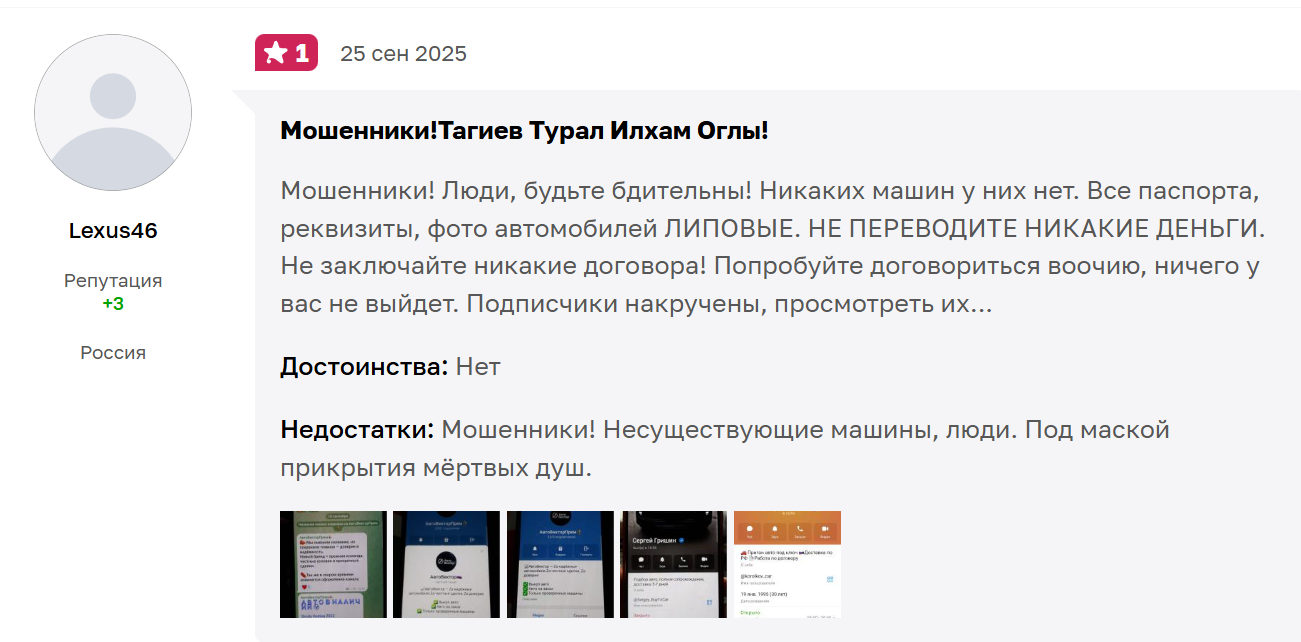This screenshot has width=1301, height=642.
Task: Open review title Мошенники!Тагиев Турал Илхам Оглы!
Action: click(x=524, y=131)
